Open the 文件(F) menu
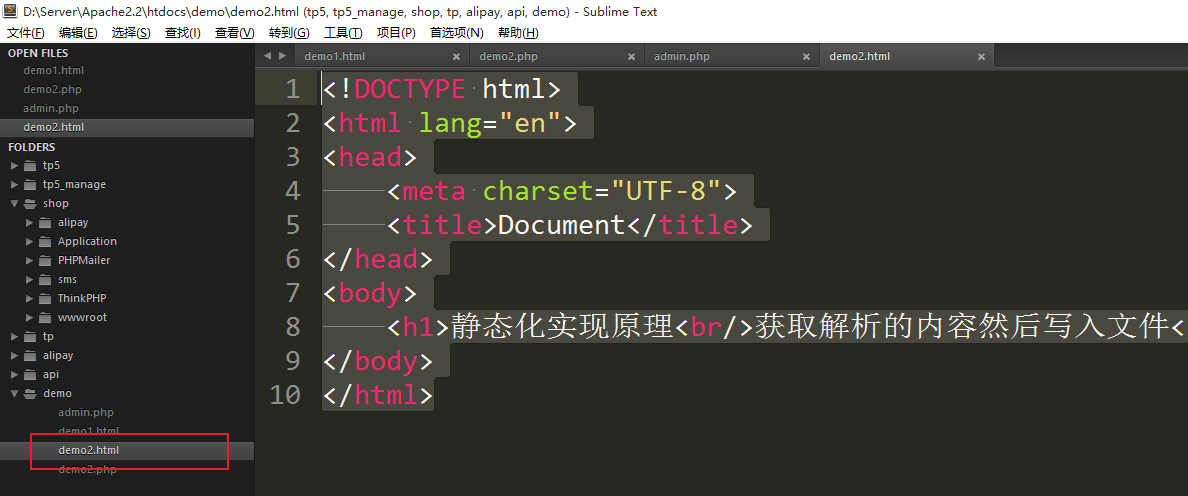This screenshot has height=496, width=1188. [25, 33]
